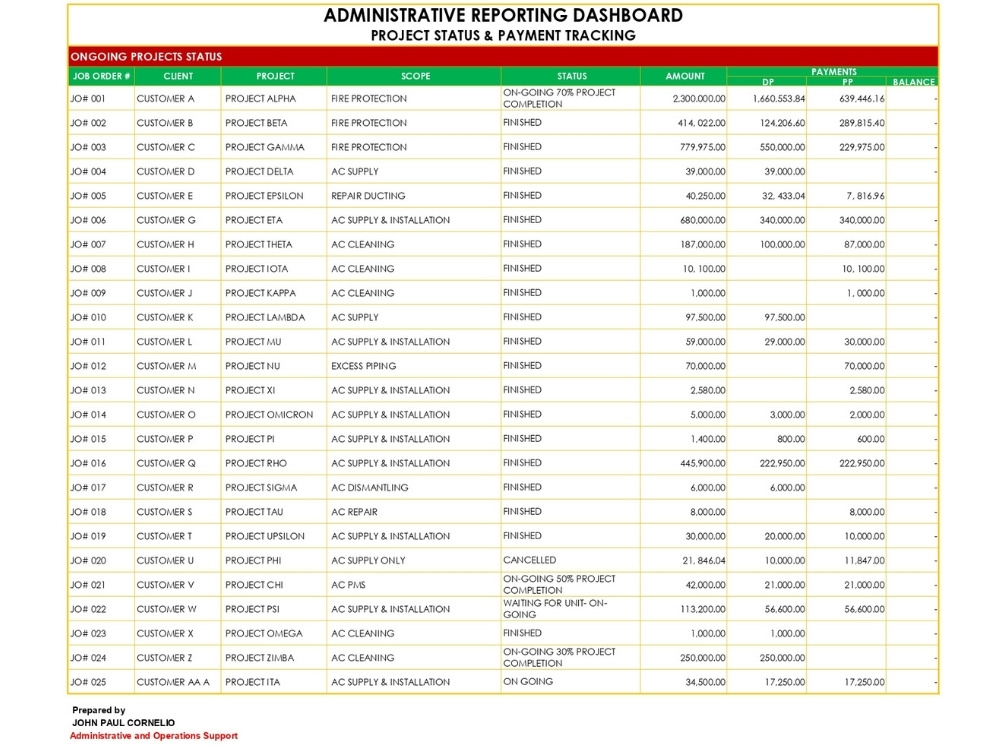Click the DP sub-header
1000x750 pixels.
[768, 82]
